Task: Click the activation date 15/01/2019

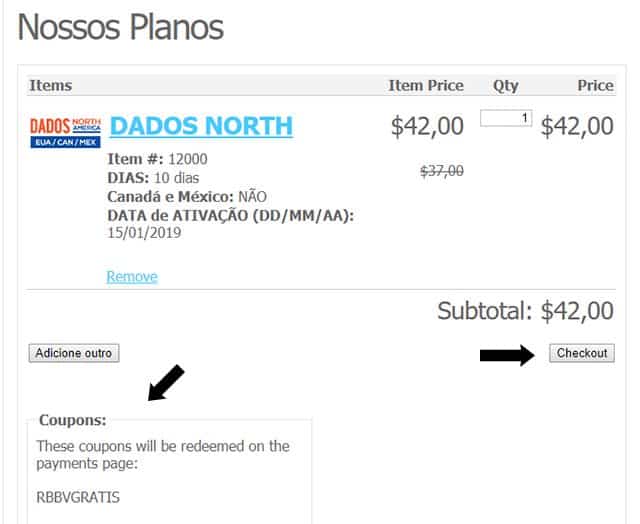Action: (x=144, y=233)
